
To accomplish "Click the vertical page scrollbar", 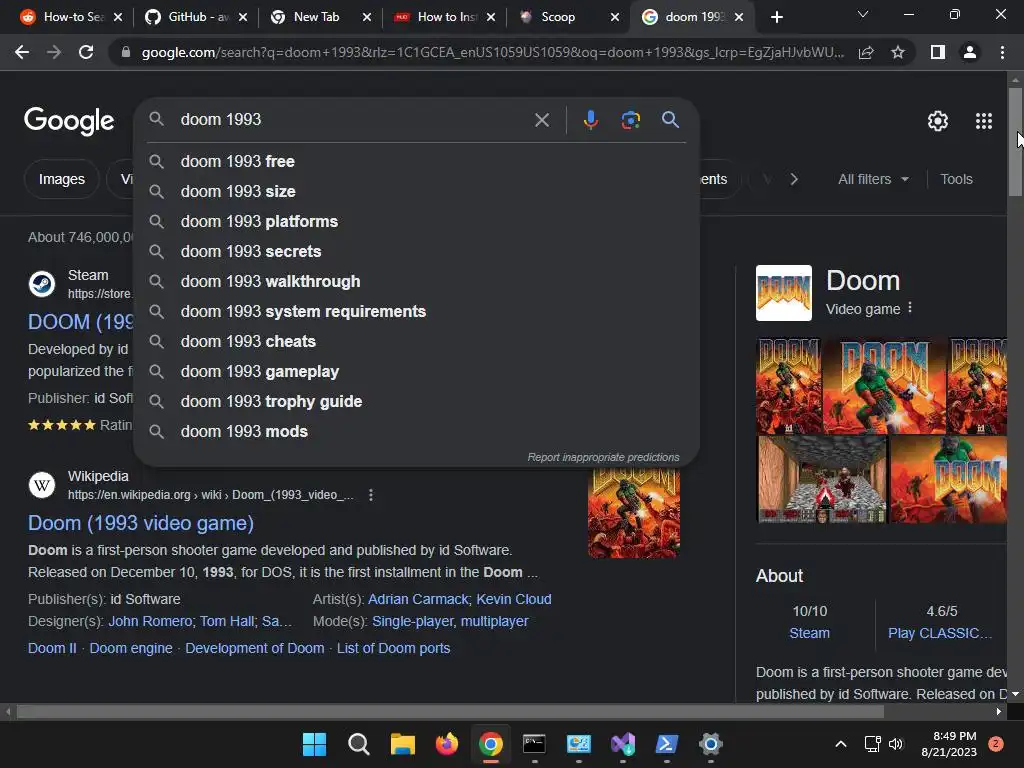I will point(1015,141).
